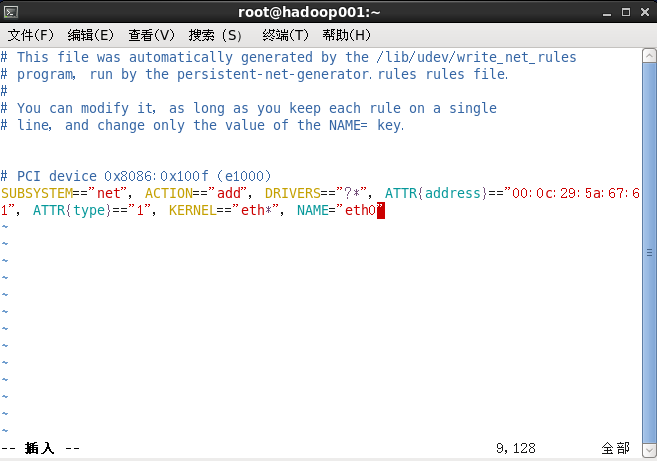Image resolution: width=657 pixels, height=461 pixels.
Task: Maximize the terminal window
Action: 626,12
